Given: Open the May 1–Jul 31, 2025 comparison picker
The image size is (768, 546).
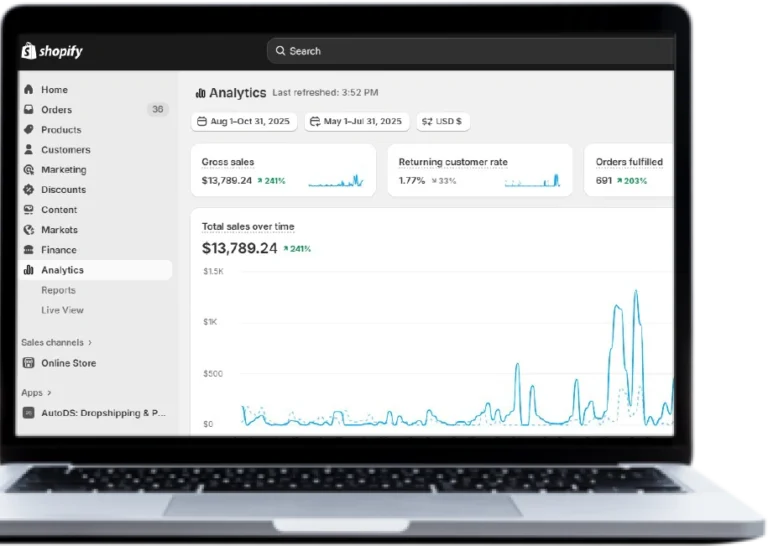Looking at the screenshot, I should 356,121.
